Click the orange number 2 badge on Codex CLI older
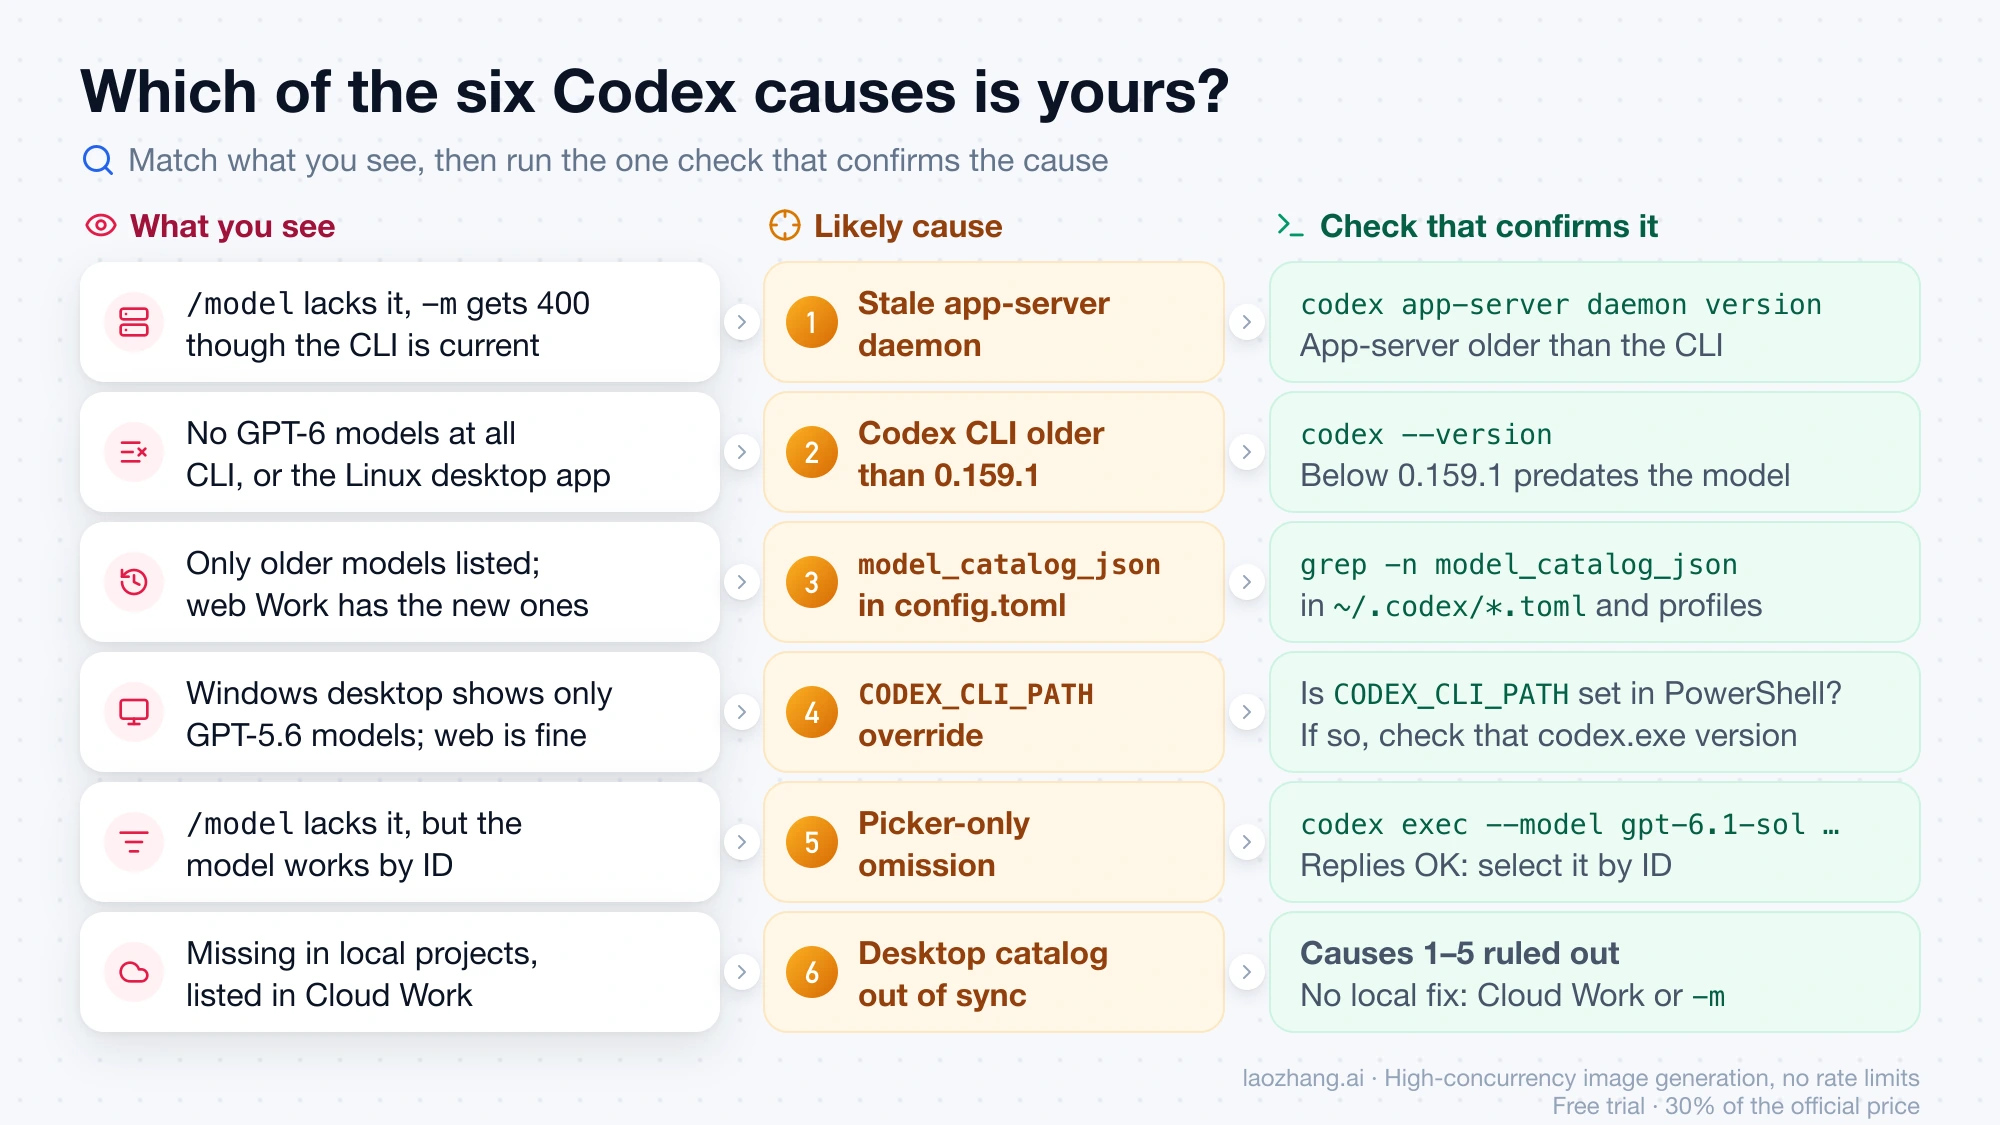Viewport: 2000px width, 1125px height. 812,452
